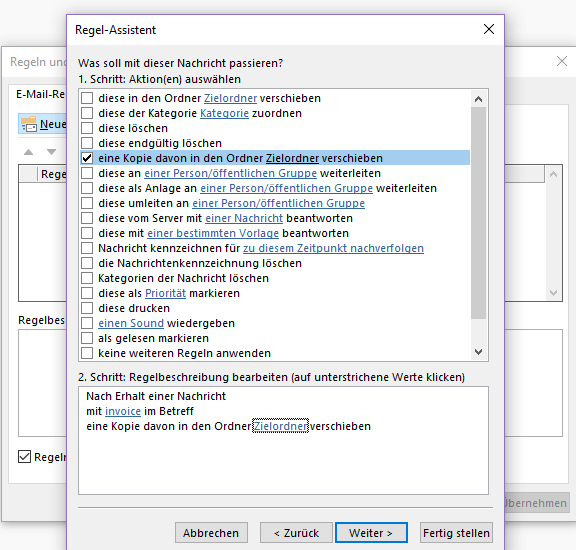Click 'einen Sound' link

tap(131, 323)
